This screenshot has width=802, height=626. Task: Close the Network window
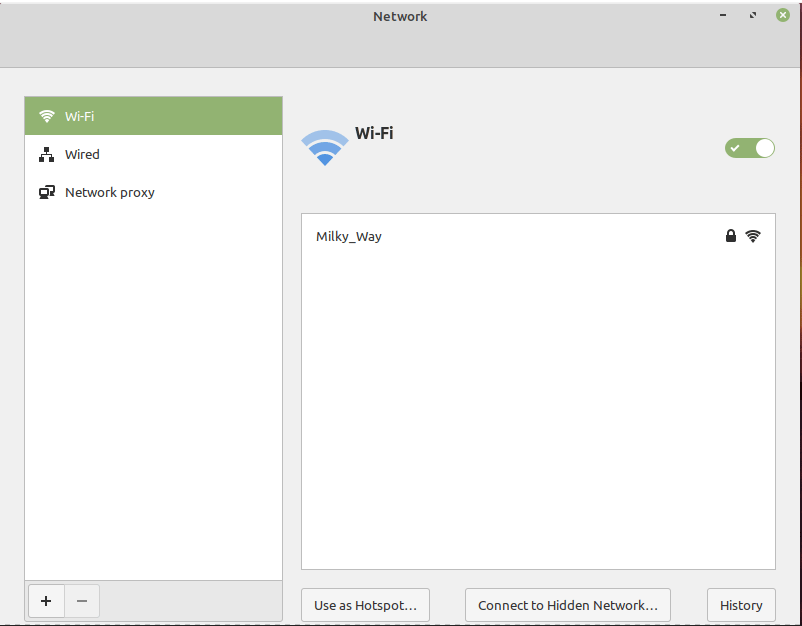[x=783, y=15]
